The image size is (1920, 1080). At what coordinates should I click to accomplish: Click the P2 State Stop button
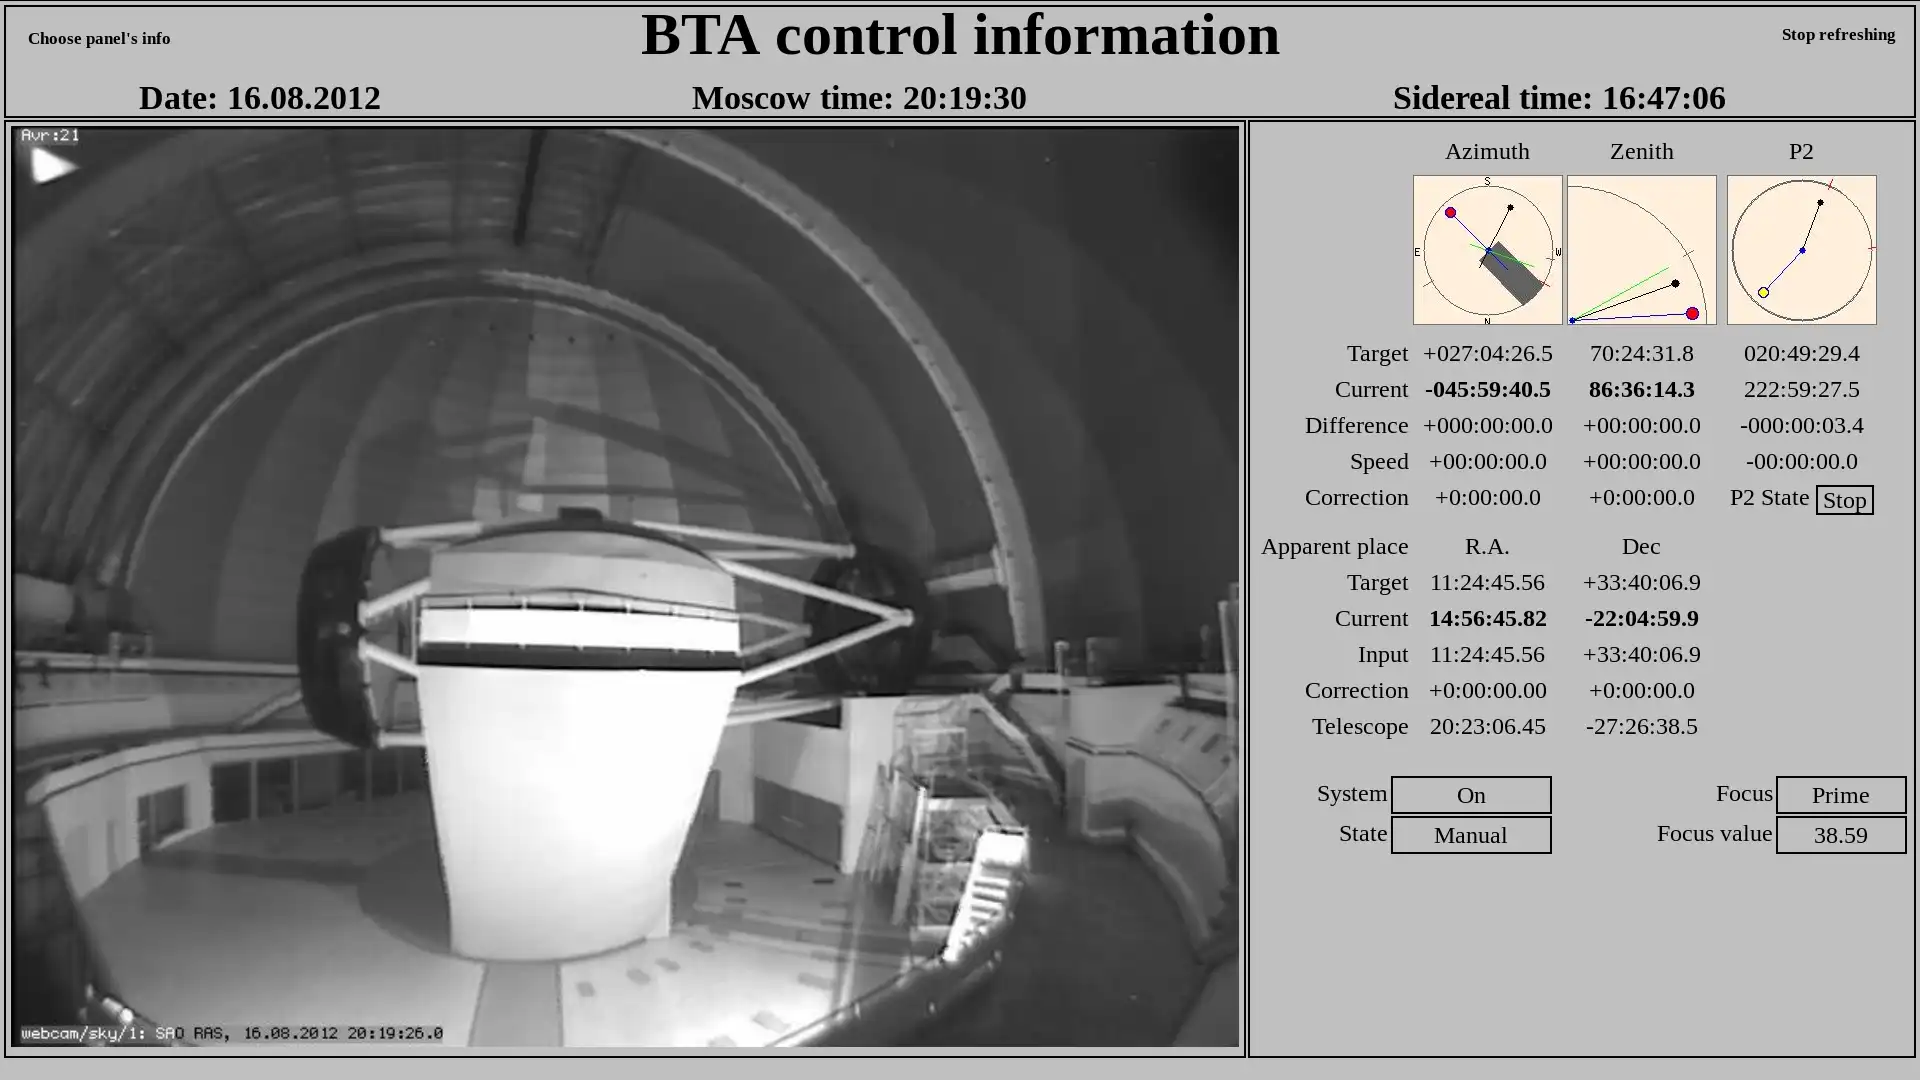[x=1844, y=500]
